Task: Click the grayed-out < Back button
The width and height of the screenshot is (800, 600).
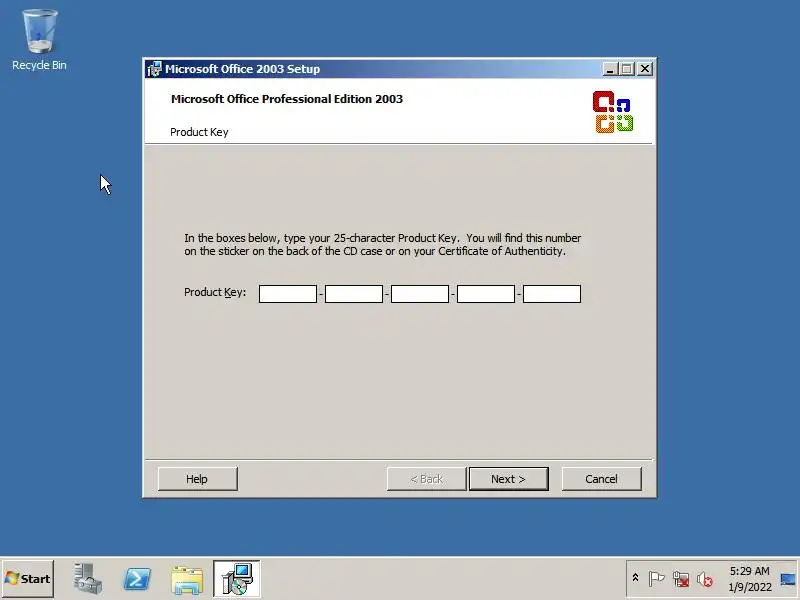Action: (427, 479)
